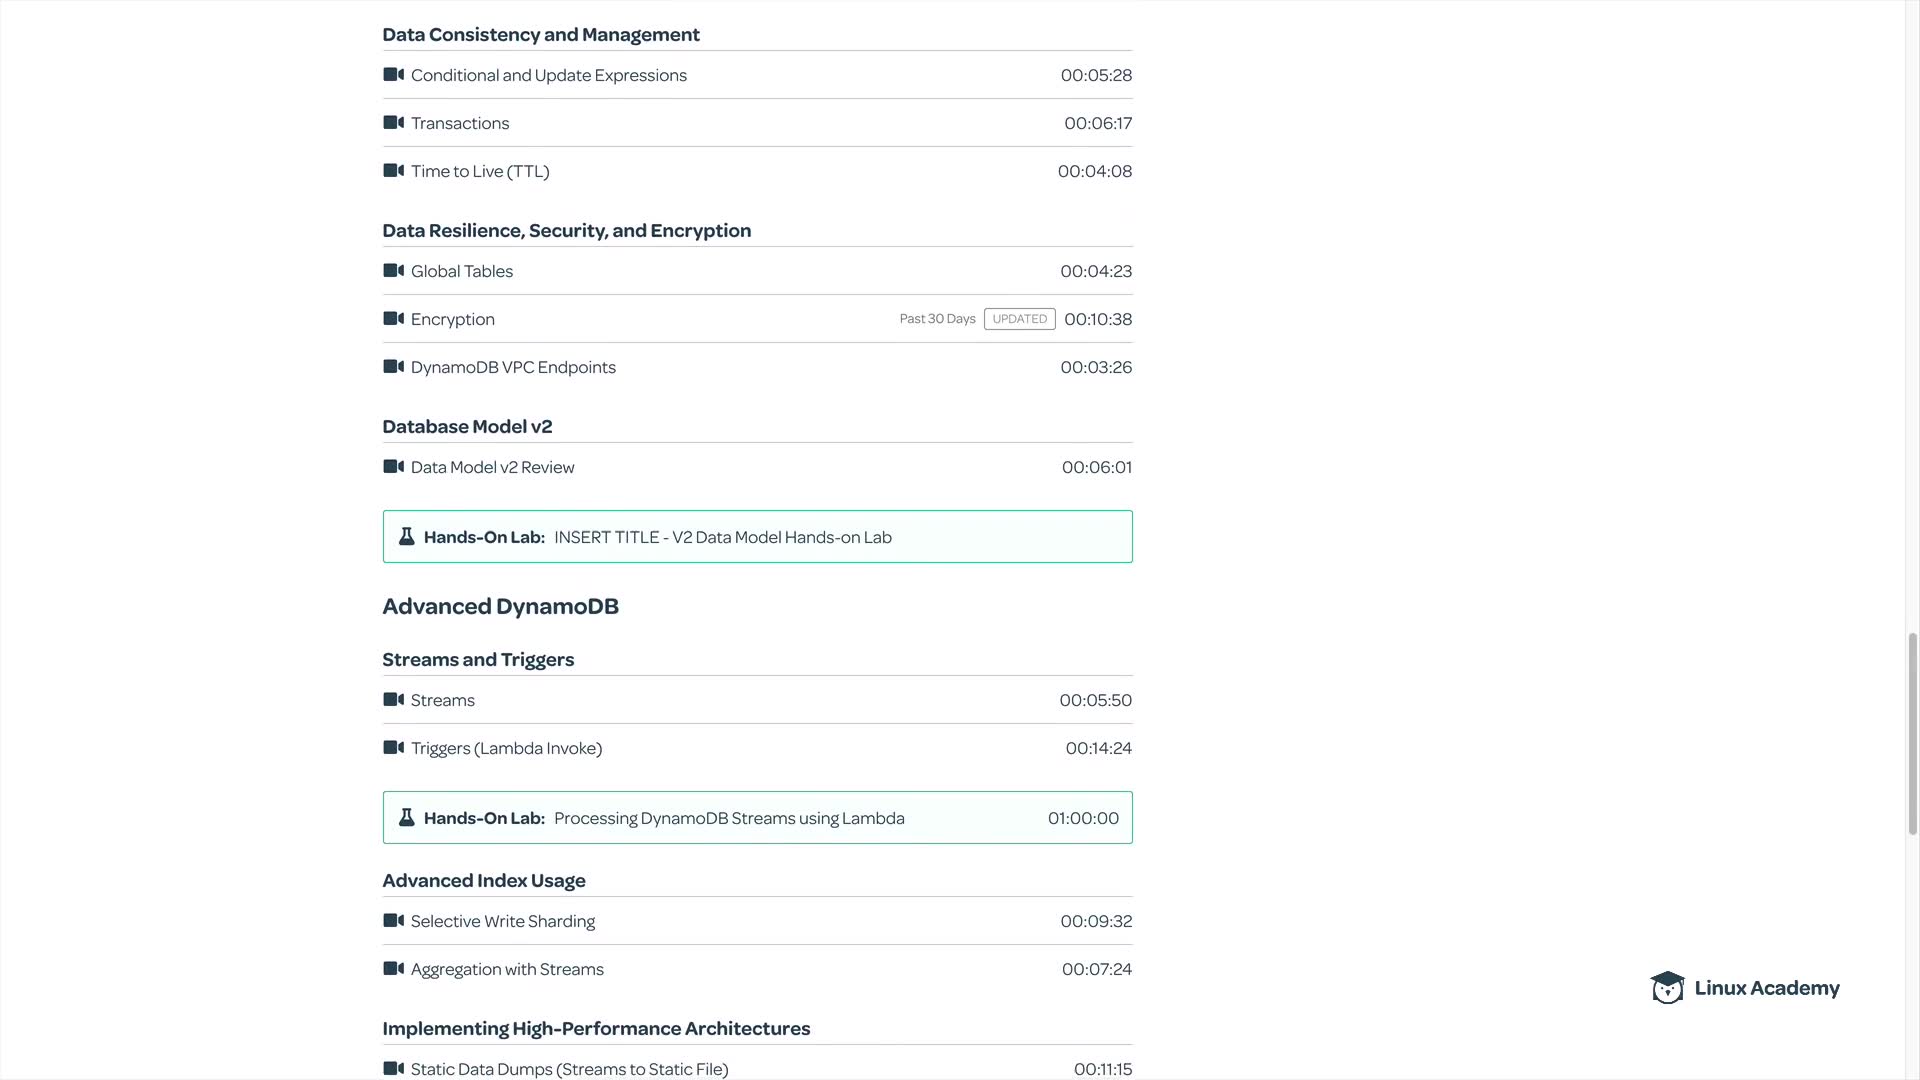Image resolution: width=1920 pixels, height=1080 pixels.
Task: Click the video icon beside Aggregation with Streams
Action: point(393,969)
